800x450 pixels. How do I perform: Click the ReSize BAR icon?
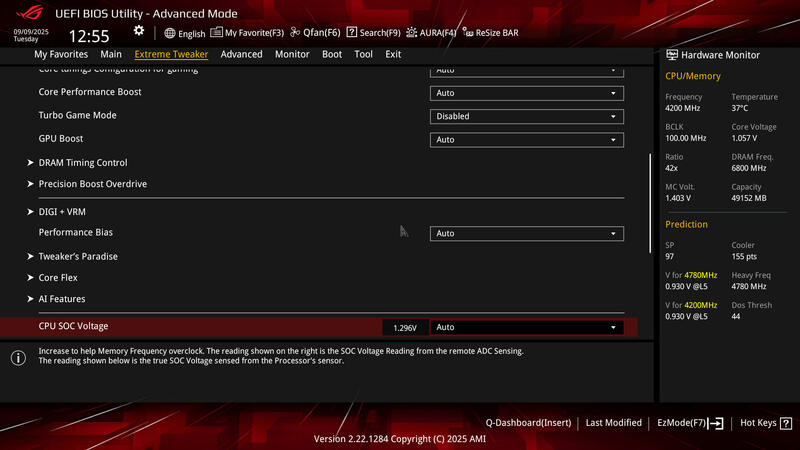tap(468, 33)
